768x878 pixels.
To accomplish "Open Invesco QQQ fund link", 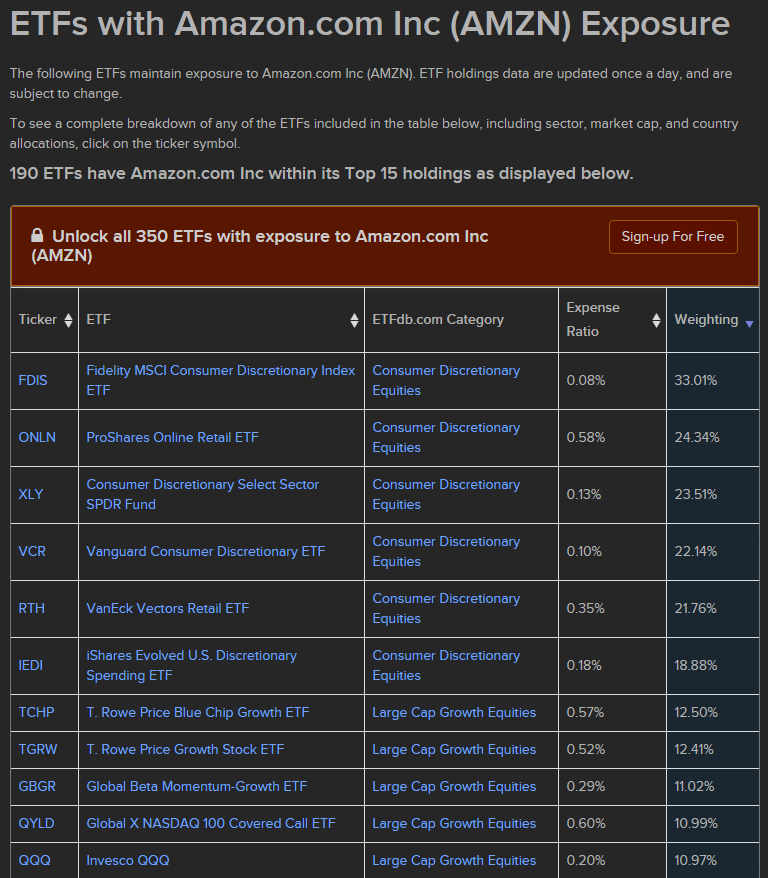I will [128, 861].
